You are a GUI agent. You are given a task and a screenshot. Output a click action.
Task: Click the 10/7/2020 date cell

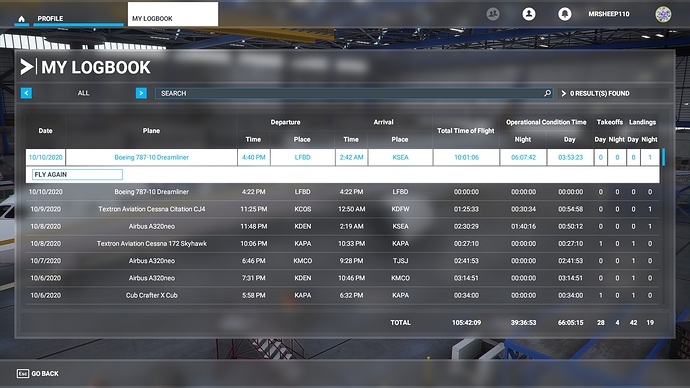tap(46, 260)
